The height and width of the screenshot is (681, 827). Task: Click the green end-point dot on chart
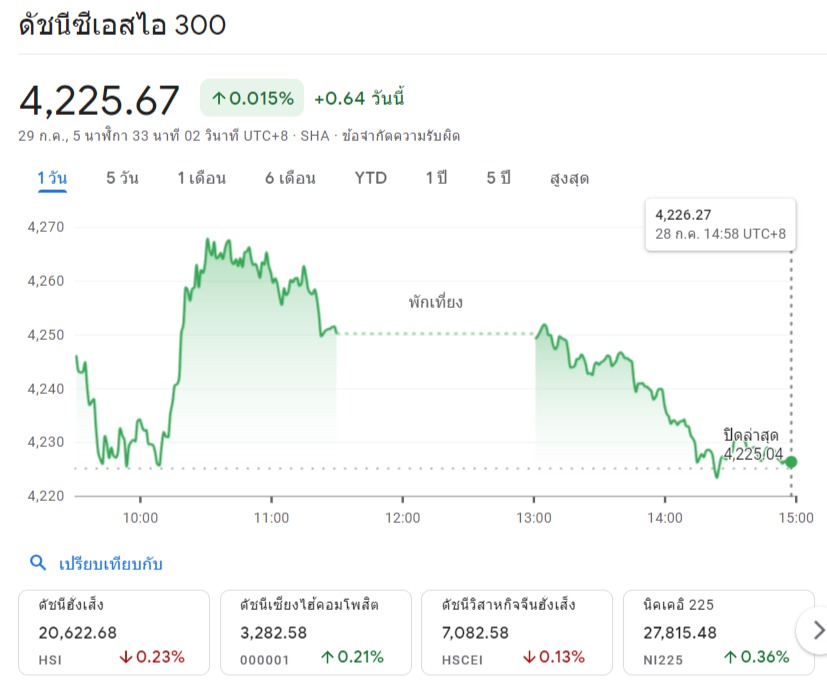pos(792,462)
